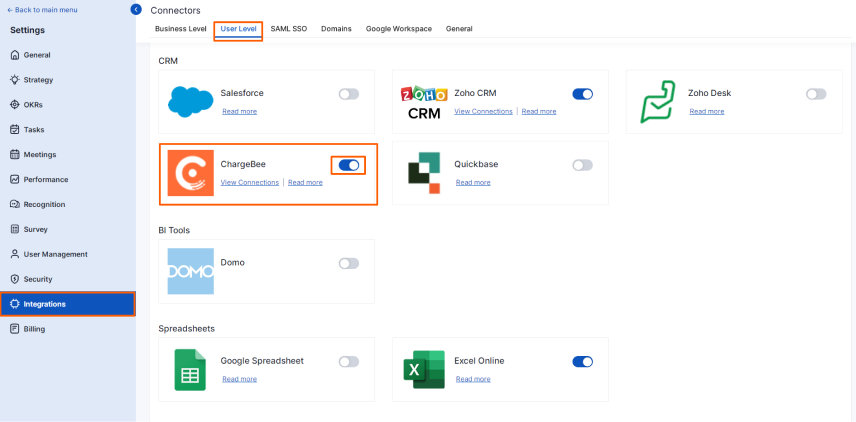Image resolution: width=856 pixels, height=422 pixels.
Task: Open Zoho Desk Read more link
Action: click(706, 111)
